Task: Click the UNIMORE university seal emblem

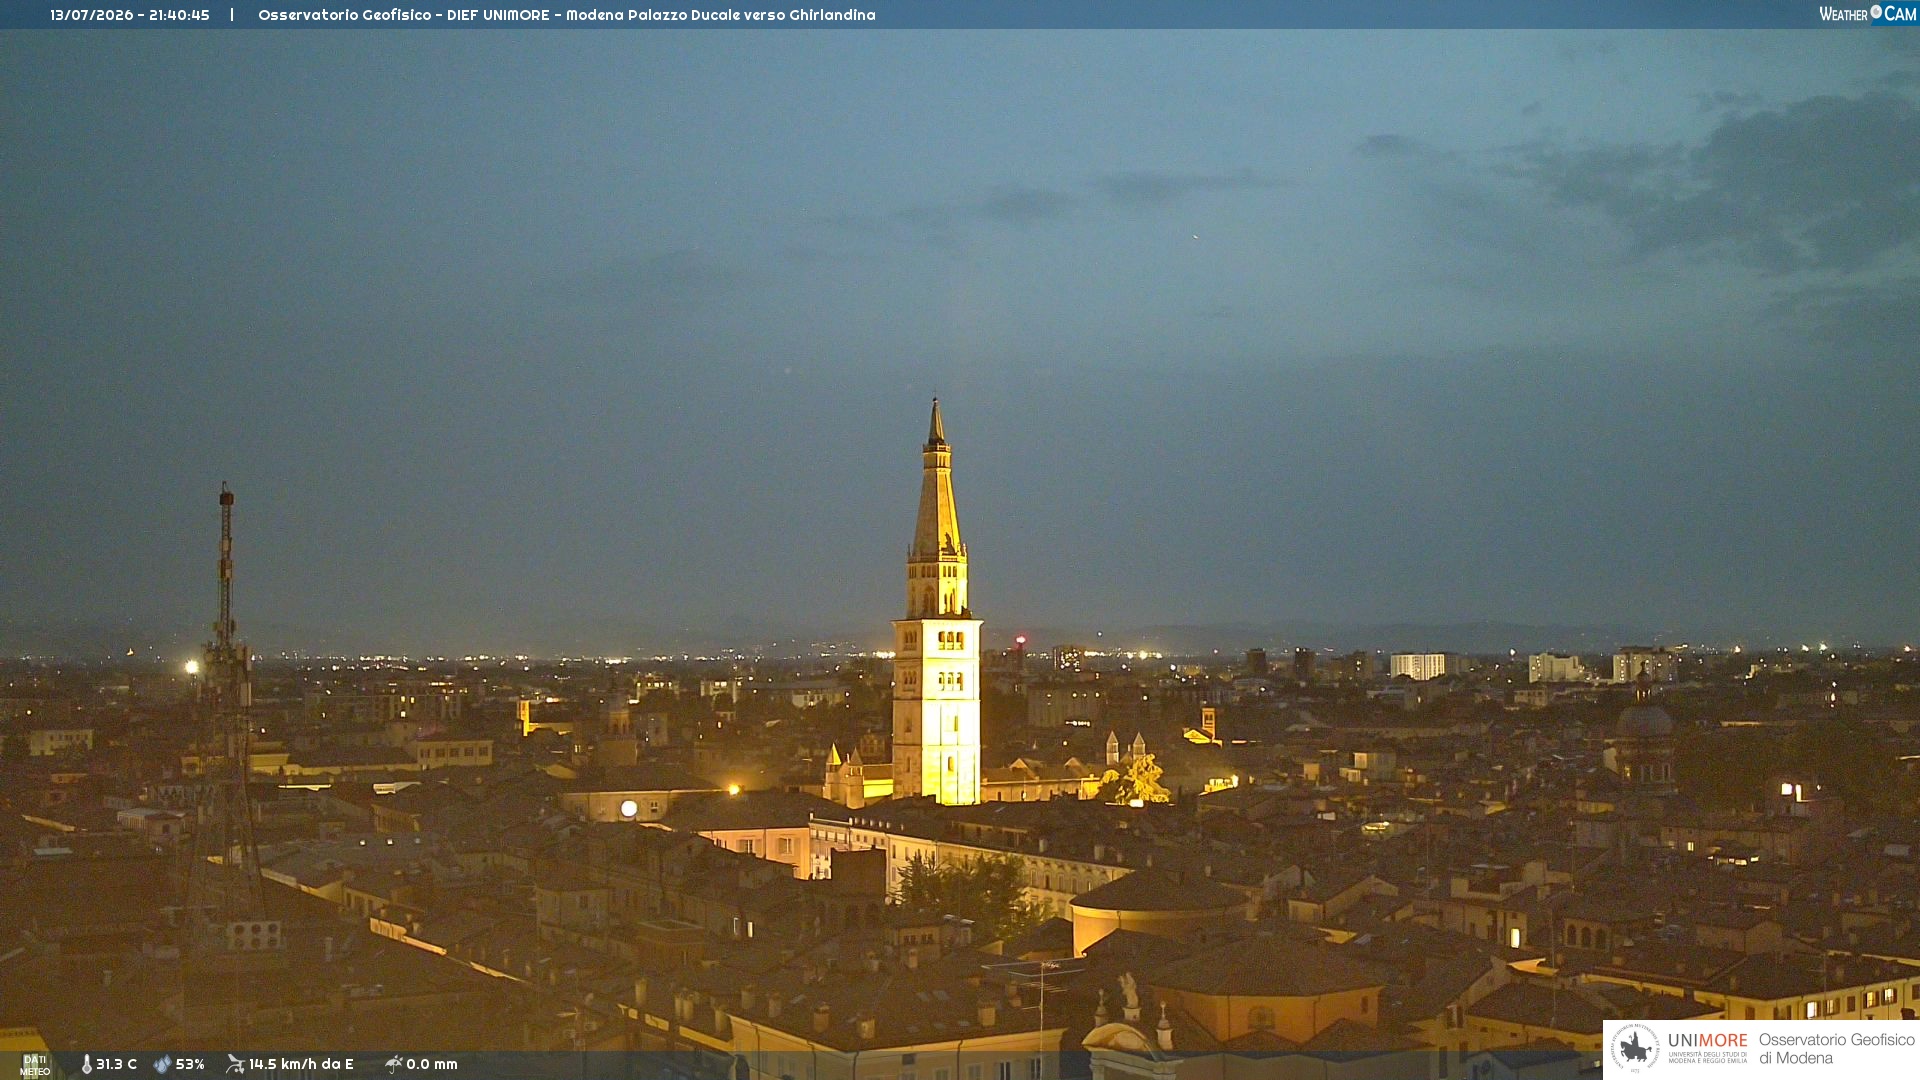Action: pos(1635,1048)
